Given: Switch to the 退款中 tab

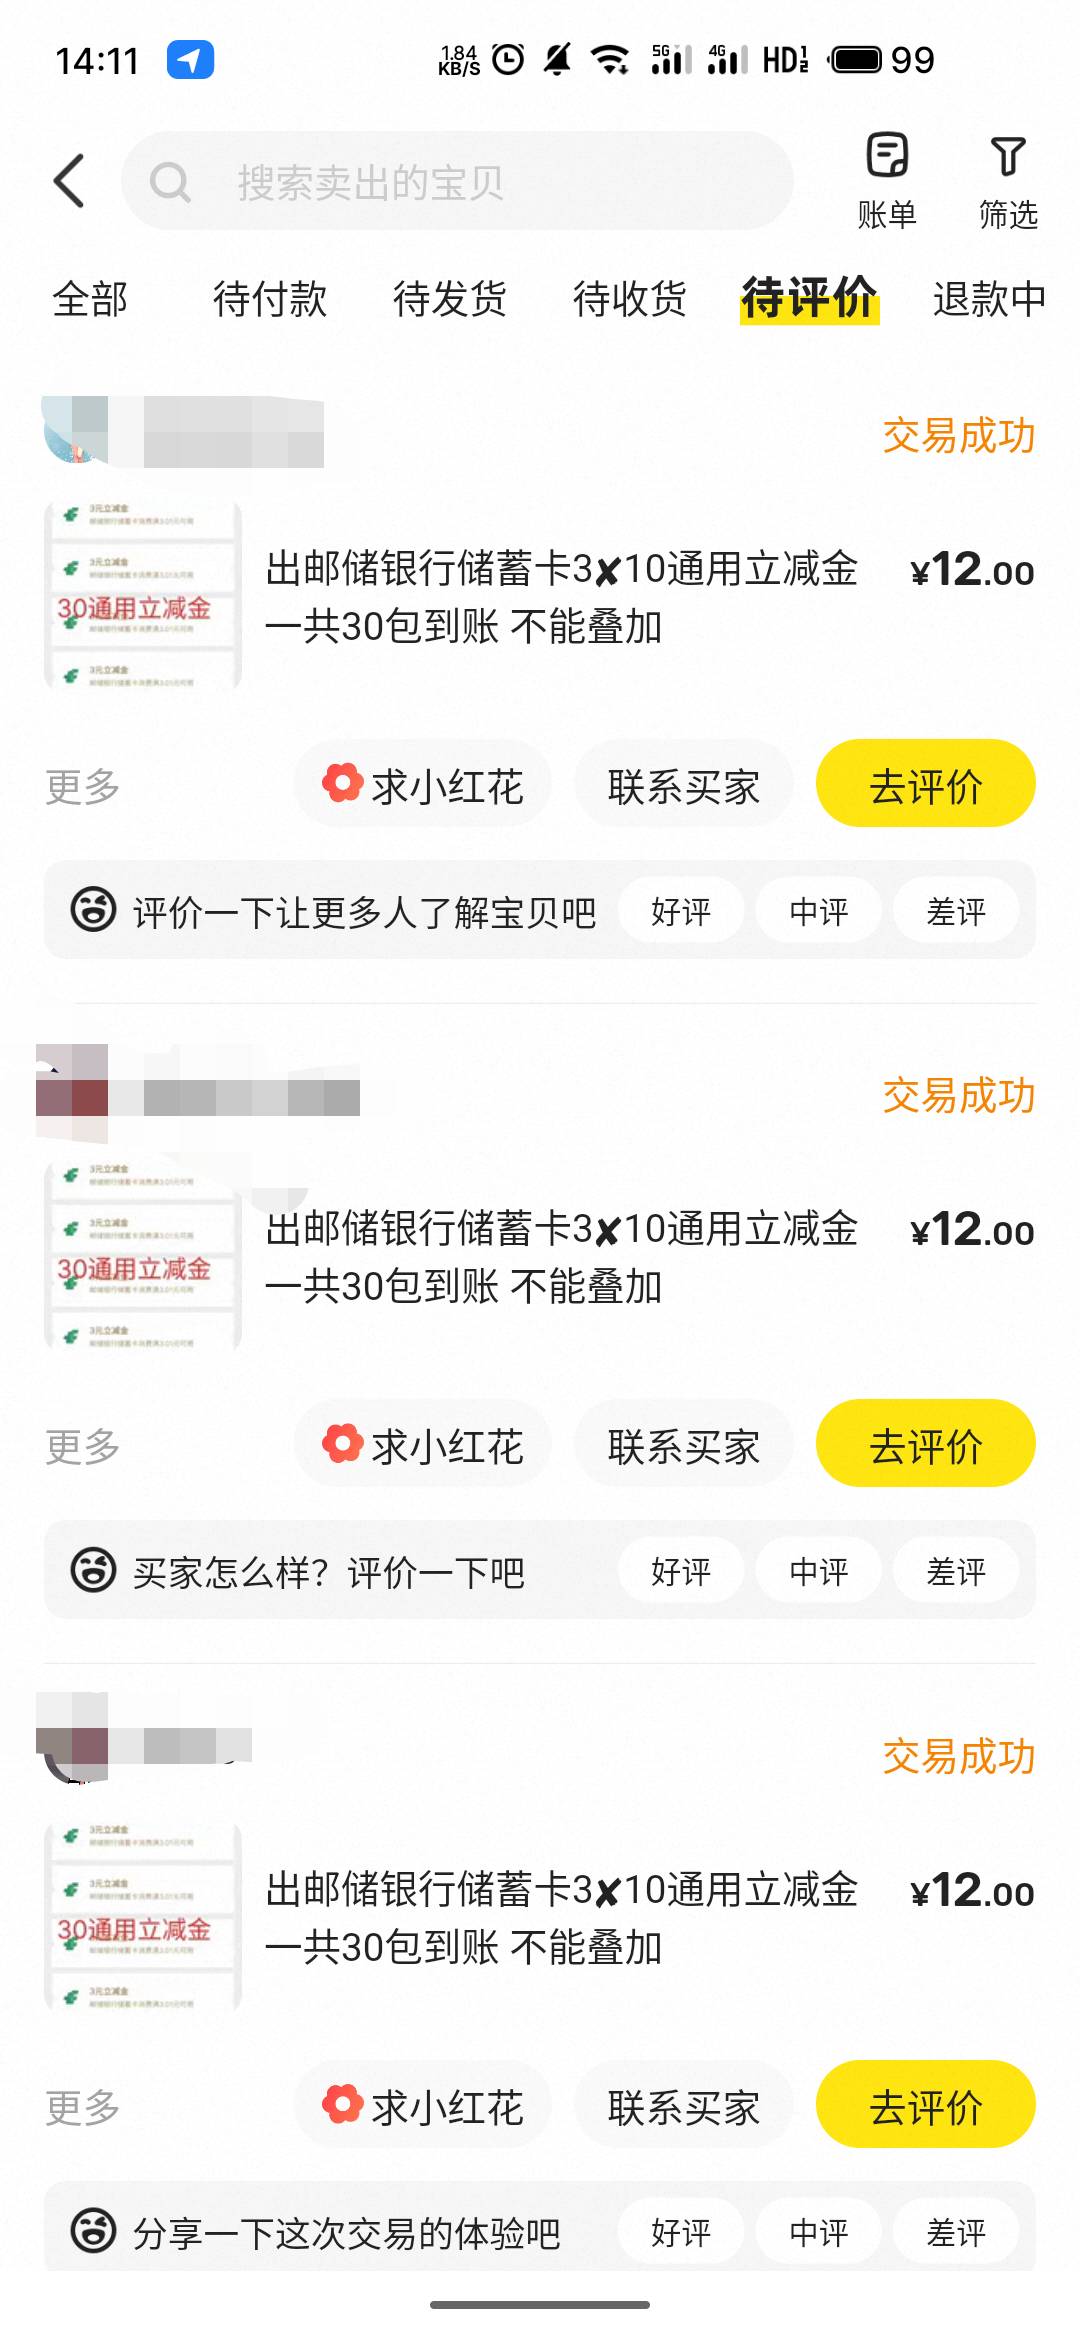Looking at the screenshot, I should coord(988,299).
